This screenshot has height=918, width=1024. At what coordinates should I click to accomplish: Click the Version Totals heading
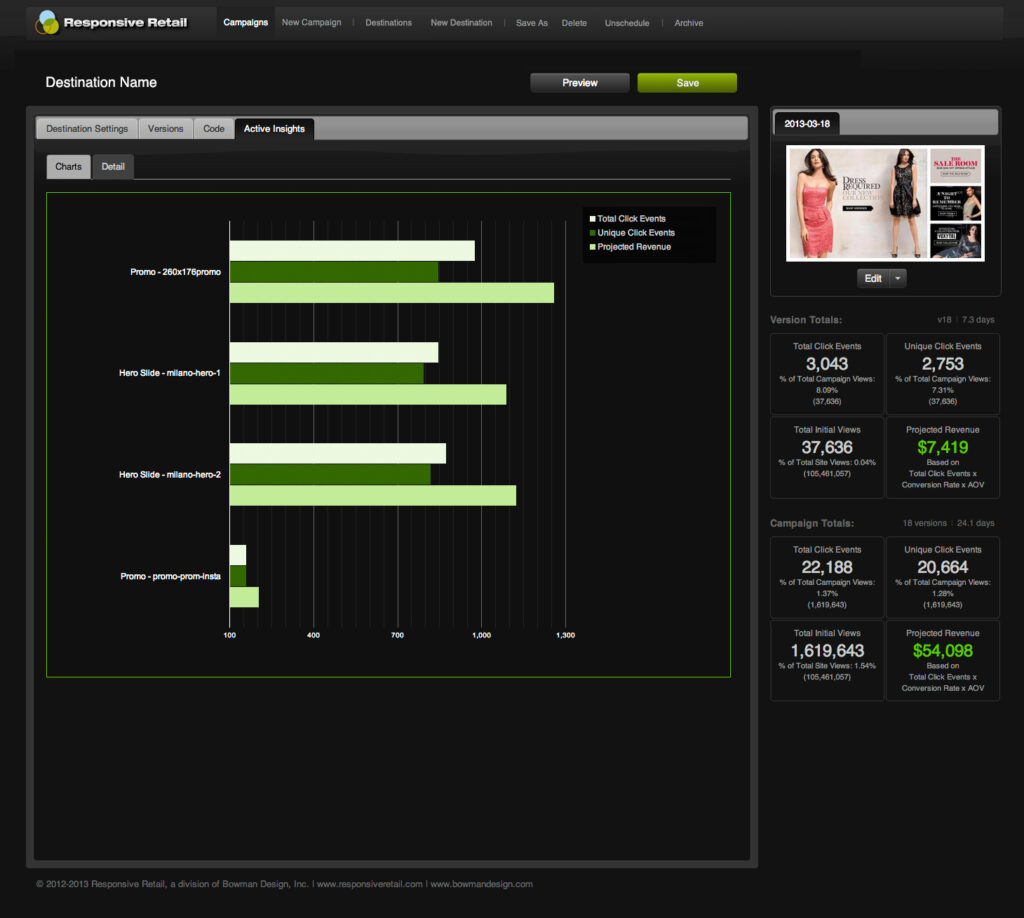click(806, 320)
